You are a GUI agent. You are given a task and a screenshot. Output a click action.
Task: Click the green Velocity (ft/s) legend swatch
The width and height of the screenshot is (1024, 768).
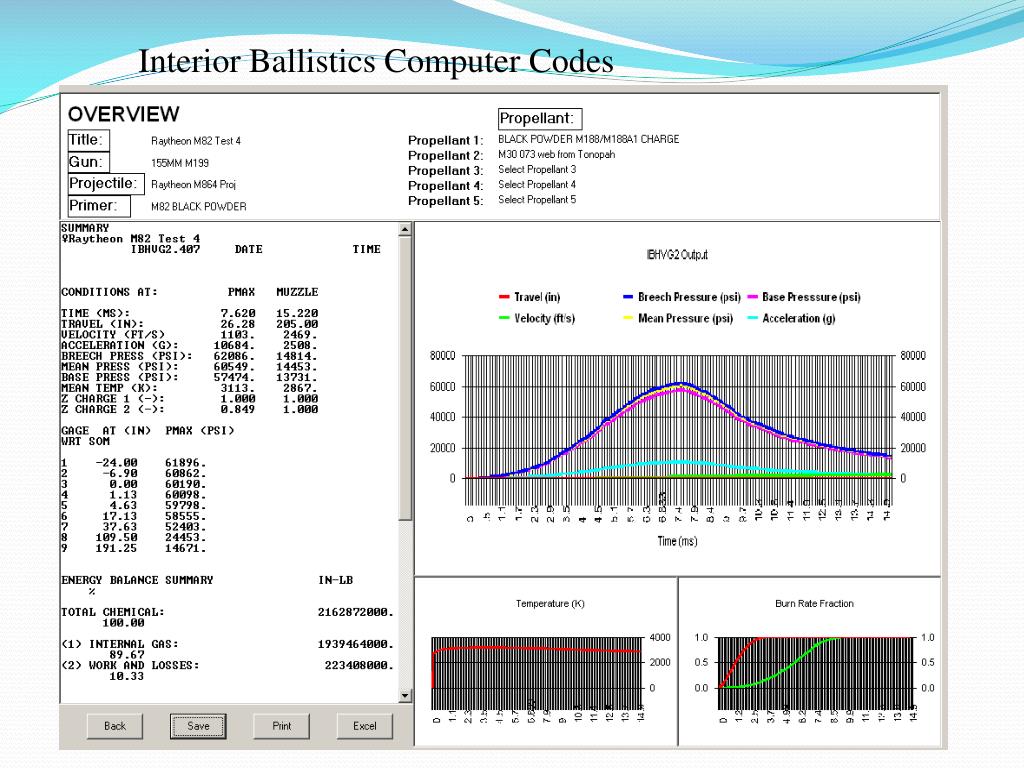coord(504,319)
